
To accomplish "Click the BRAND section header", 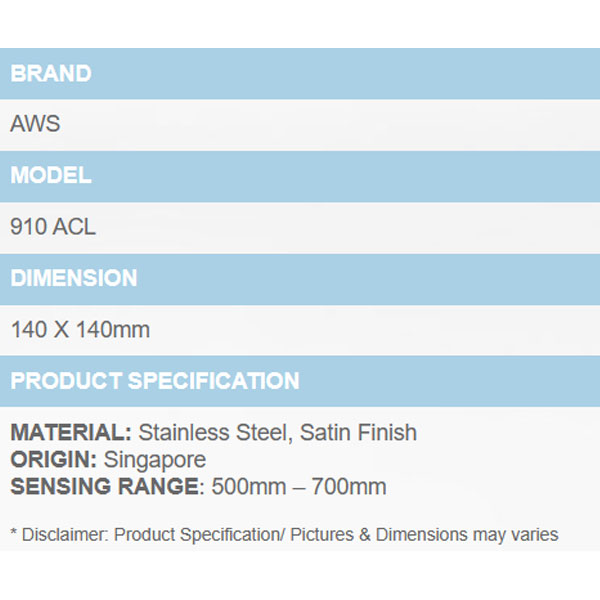I will point(51,74).
